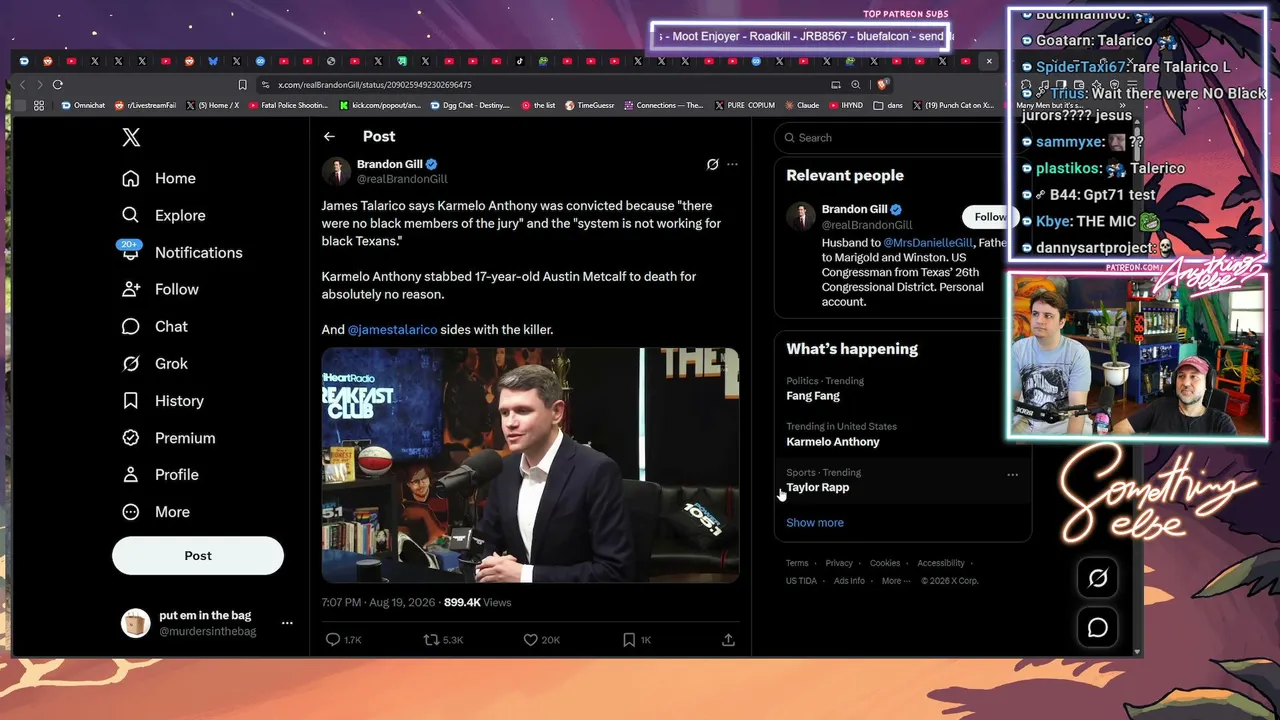
Task: Go to Home in the X sidebar
Action: (x=159, y=178)
